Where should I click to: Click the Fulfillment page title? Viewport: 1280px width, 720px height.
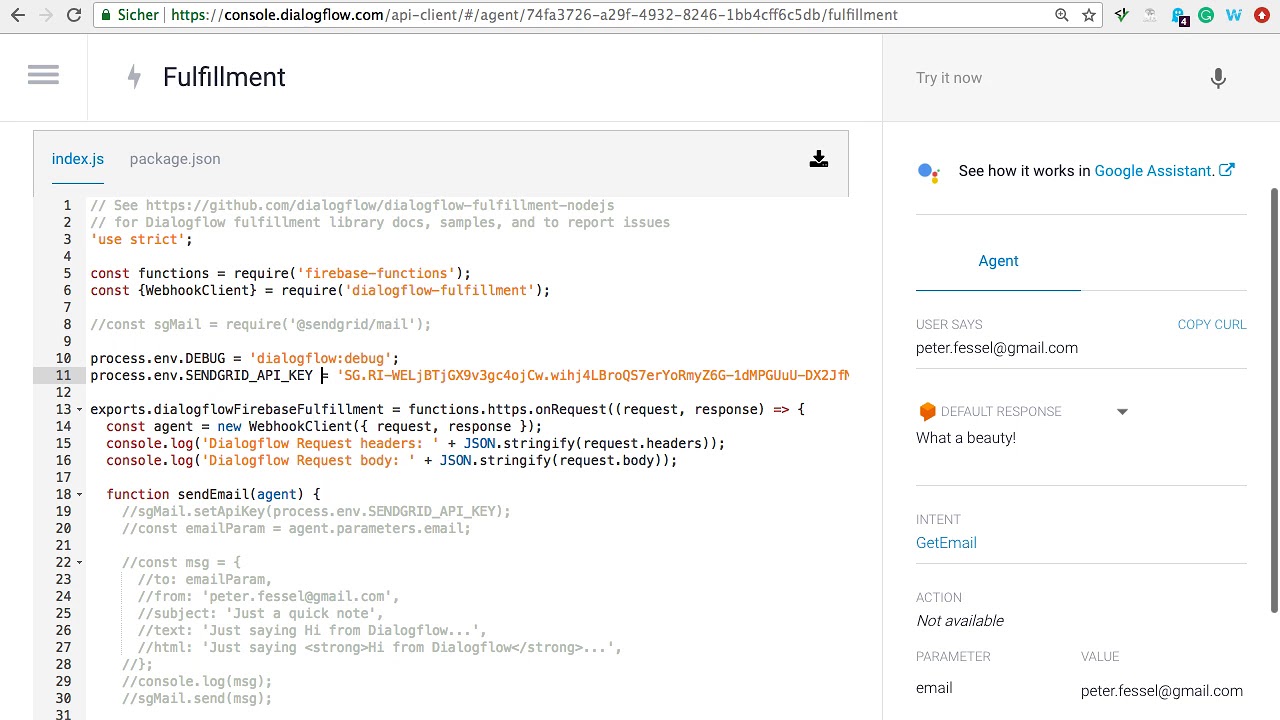tap(224, 77)
